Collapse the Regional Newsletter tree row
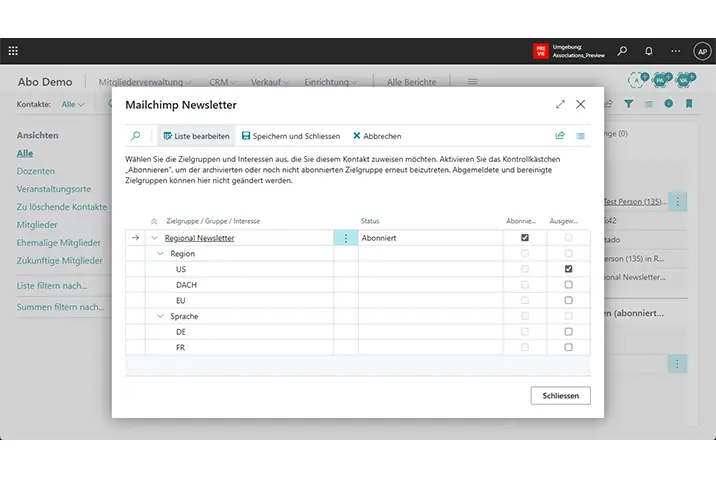Viewport: 716px width, 478px height. pos(154,238)
